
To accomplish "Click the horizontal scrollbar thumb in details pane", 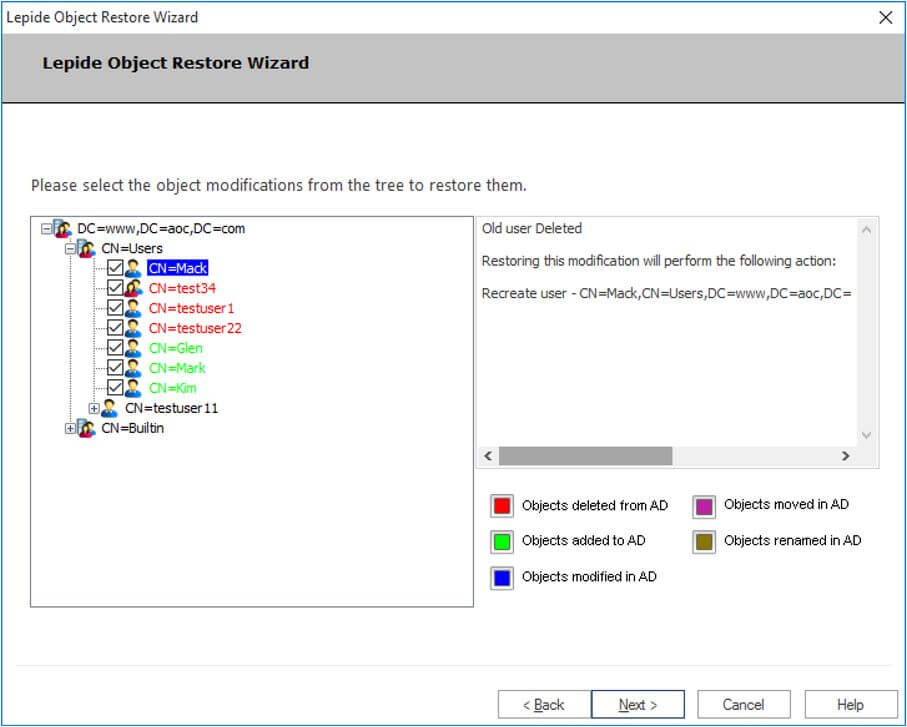I will tap(585, 456).
